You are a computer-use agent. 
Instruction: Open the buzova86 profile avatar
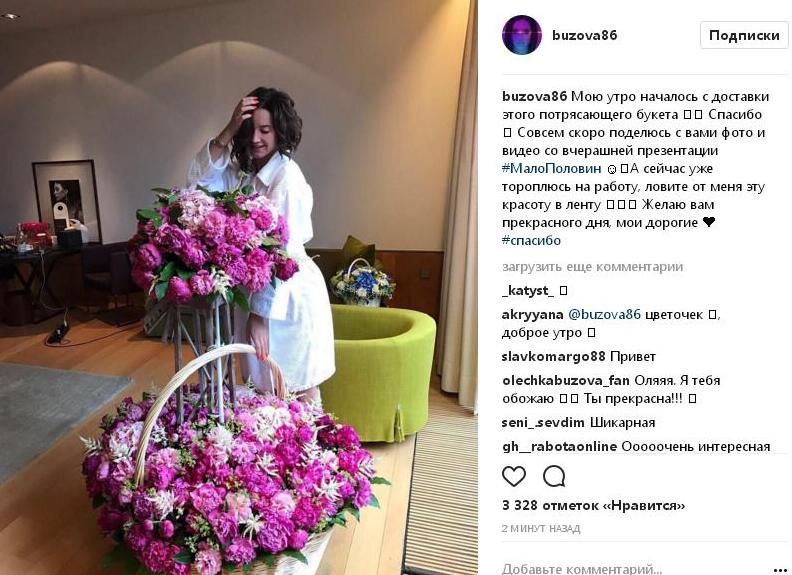pos(522,35)
